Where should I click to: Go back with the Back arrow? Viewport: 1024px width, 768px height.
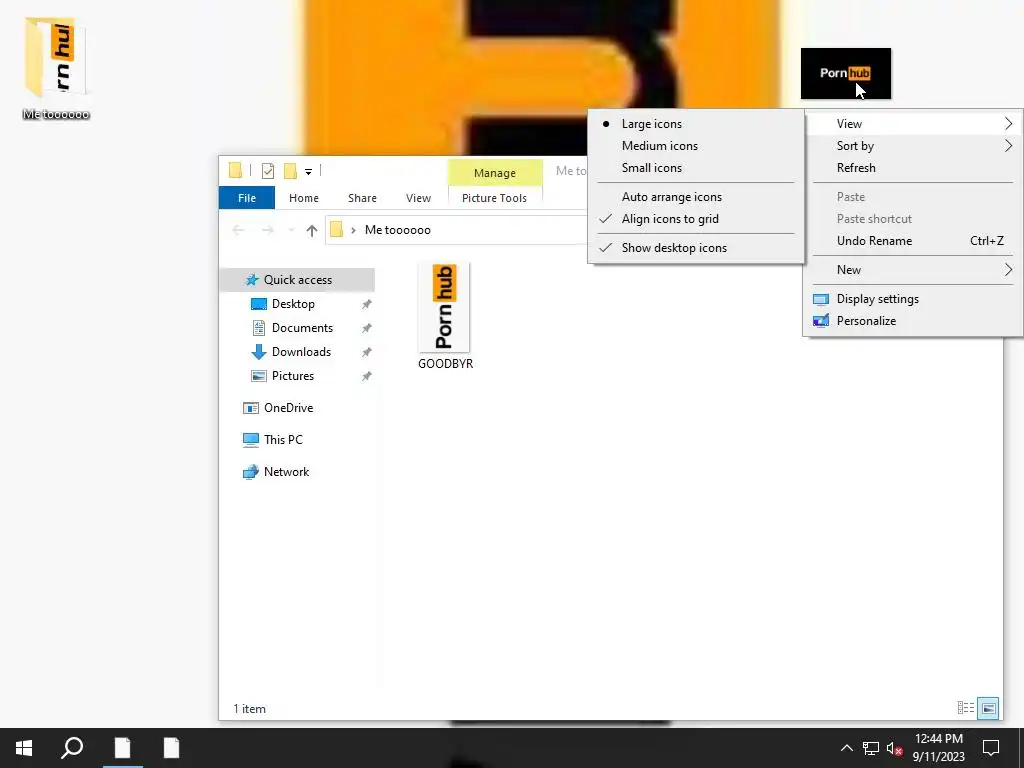click(x=238, y=230)
